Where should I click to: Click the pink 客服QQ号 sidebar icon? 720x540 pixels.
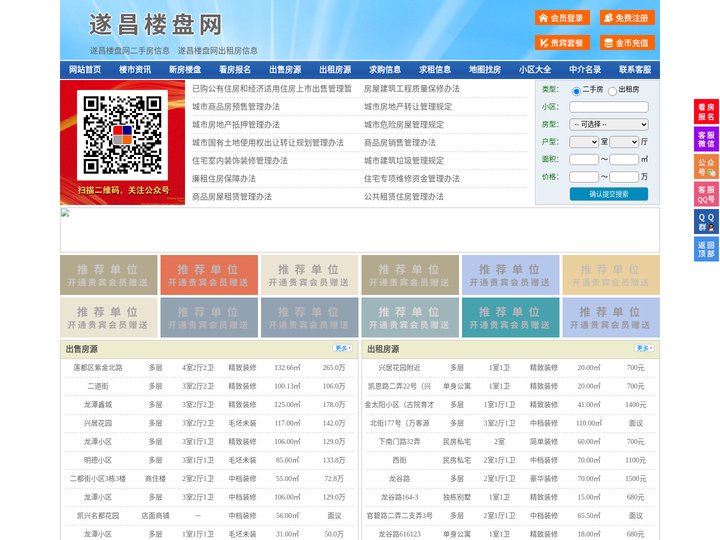706,194
